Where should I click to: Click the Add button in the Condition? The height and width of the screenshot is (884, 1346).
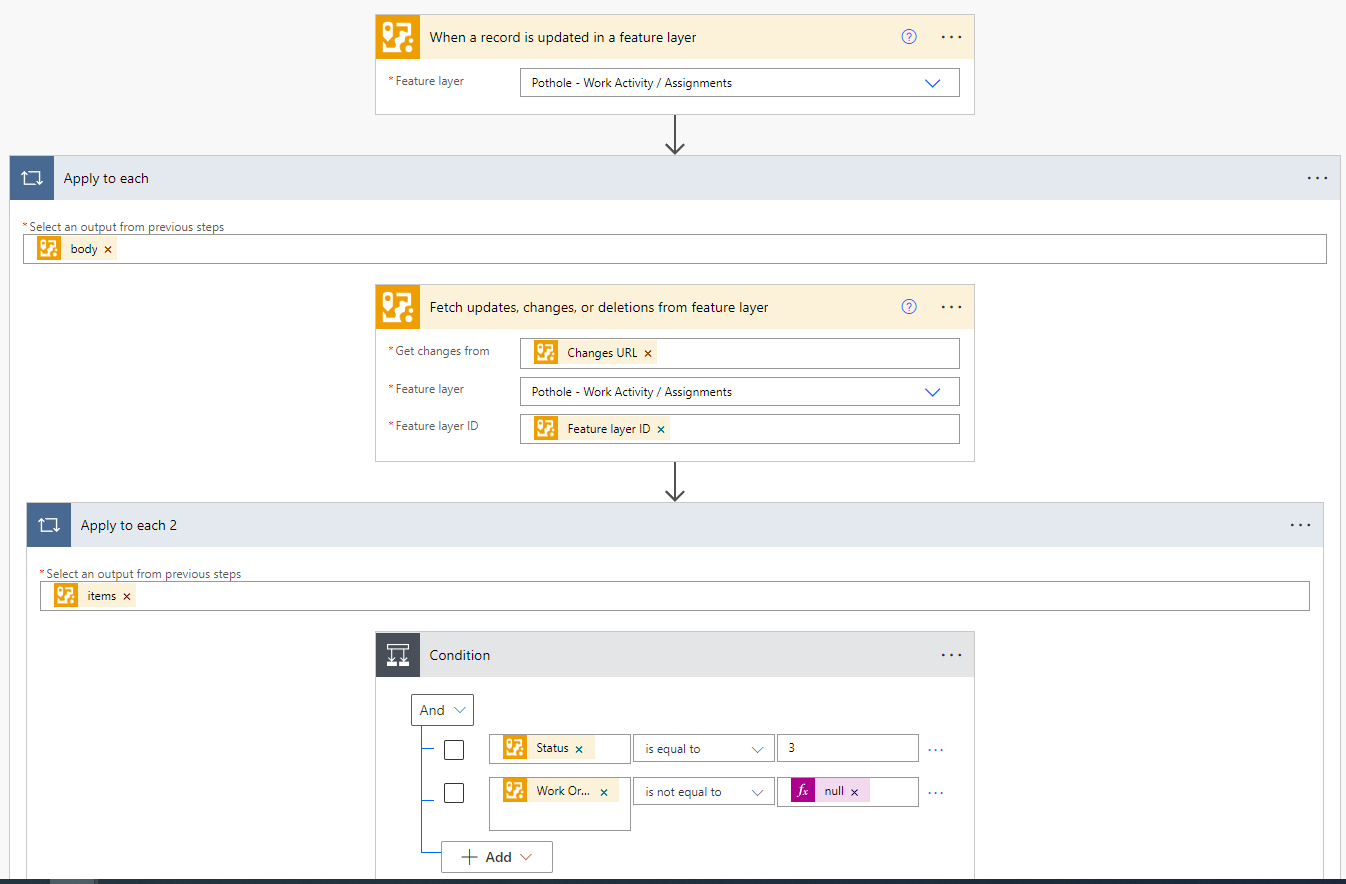[x=497, y=857]
